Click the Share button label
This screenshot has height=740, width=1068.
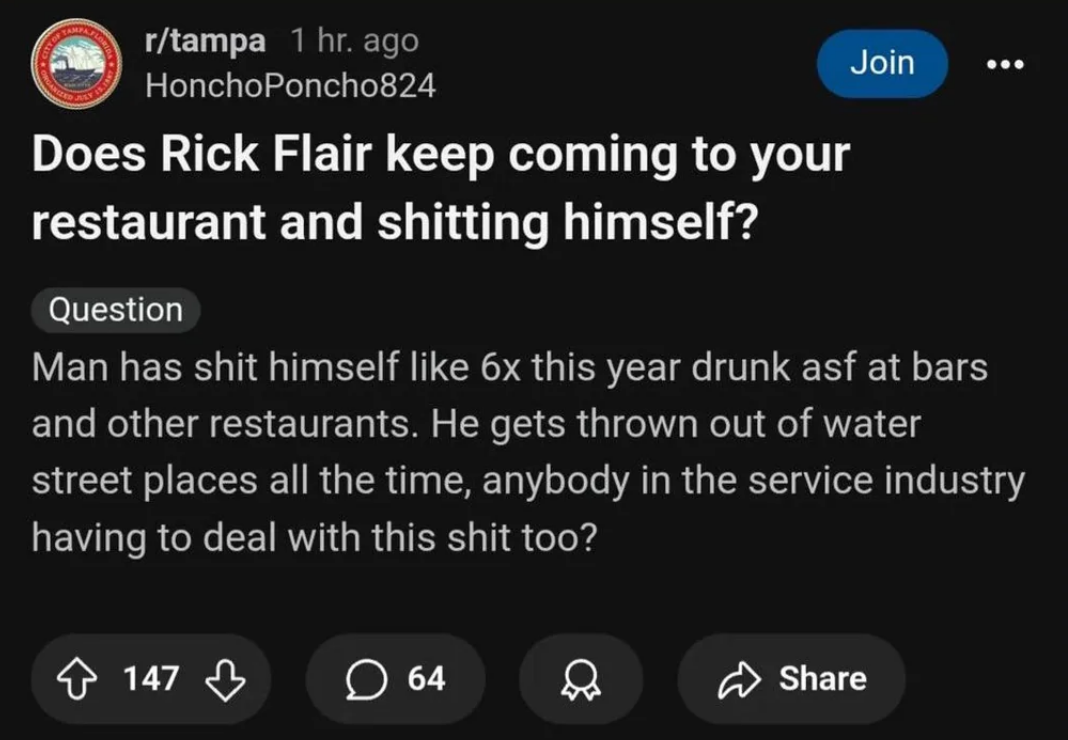point(822,679)
